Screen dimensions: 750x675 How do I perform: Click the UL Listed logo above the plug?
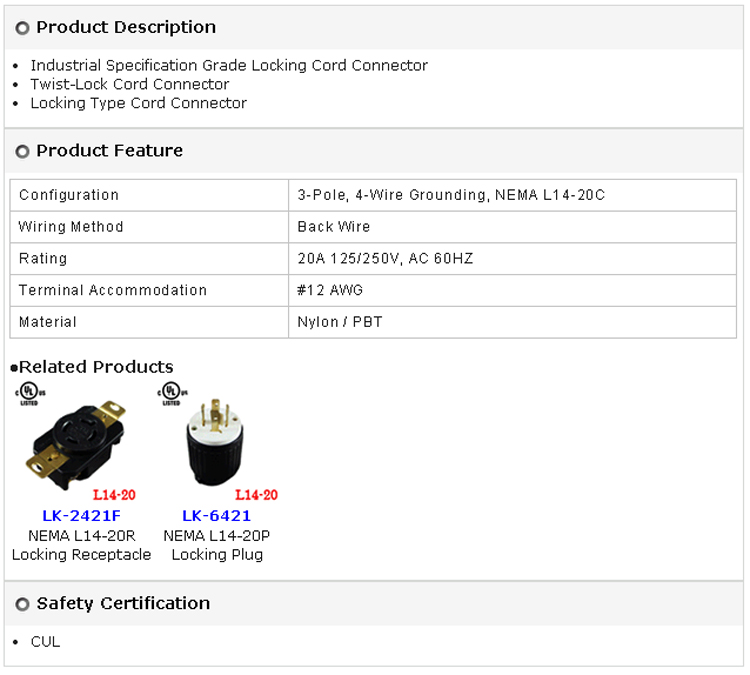172,391
